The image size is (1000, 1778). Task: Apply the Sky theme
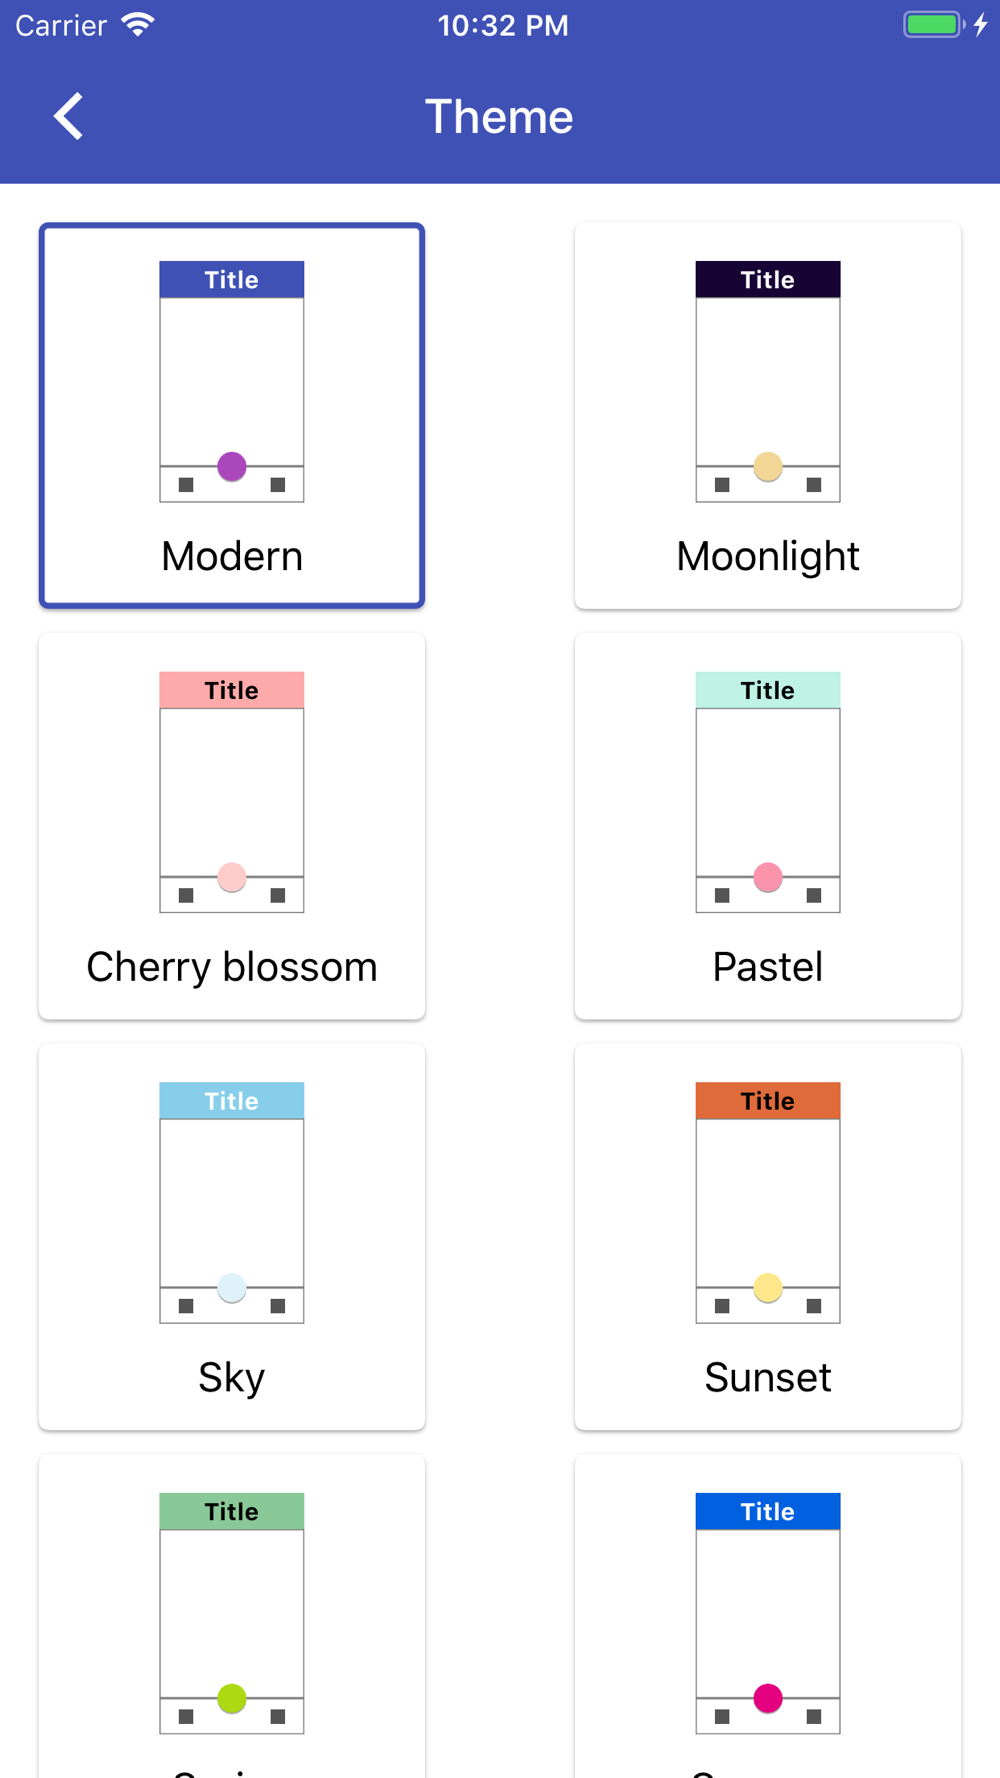(232, 1237)
